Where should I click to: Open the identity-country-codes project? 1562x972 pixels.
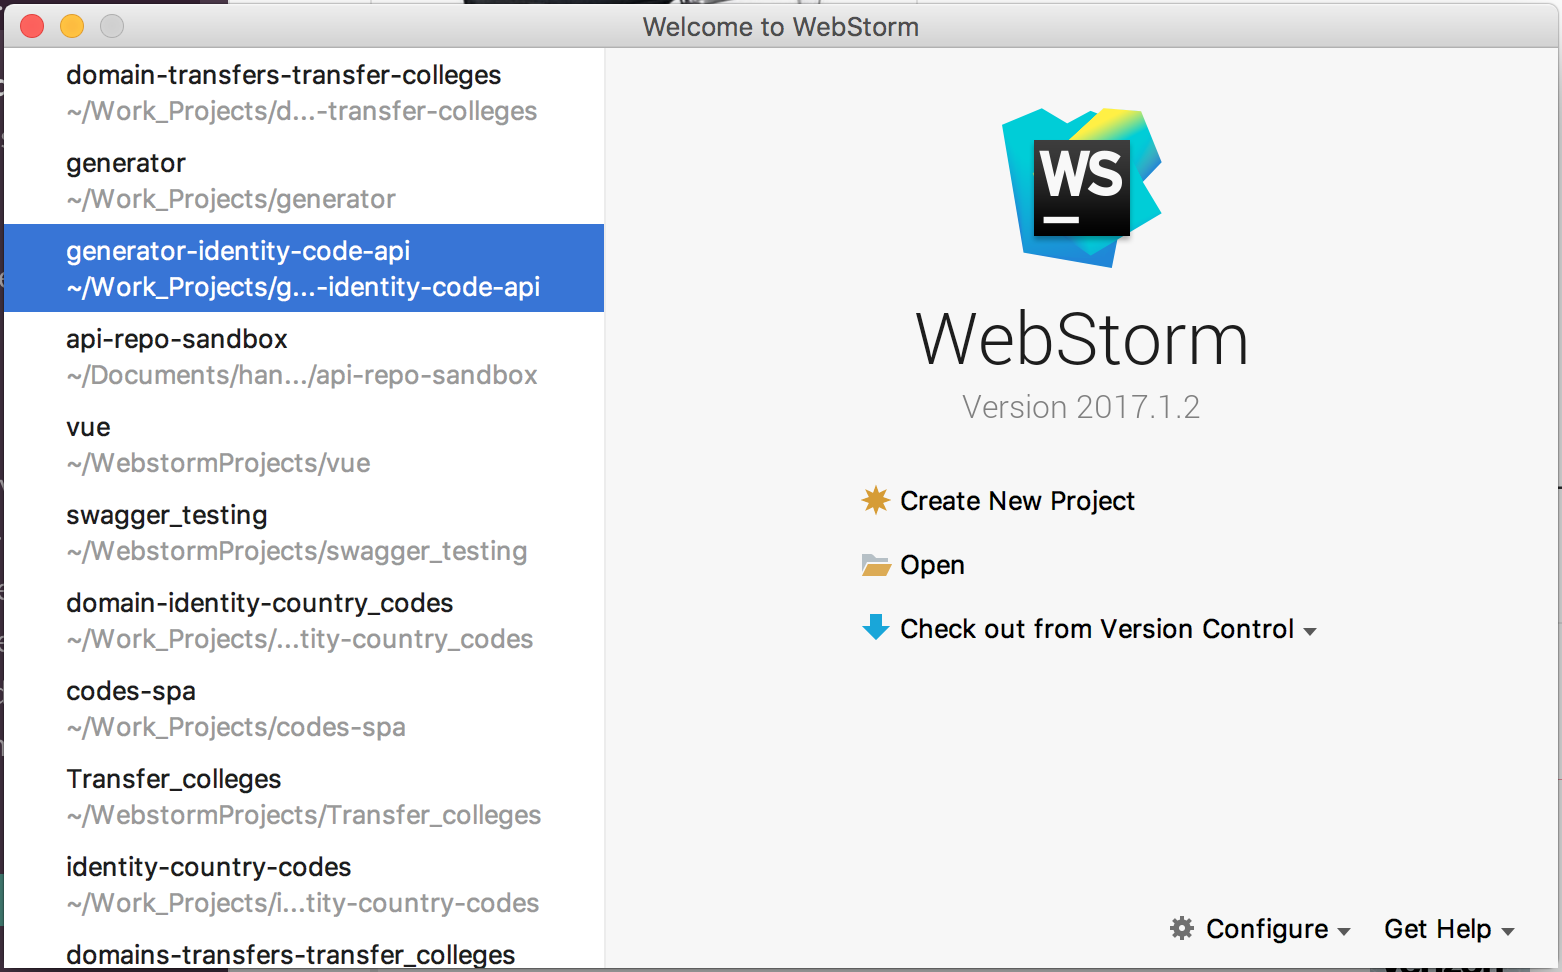pyautogui.click(x=304, y=884)
